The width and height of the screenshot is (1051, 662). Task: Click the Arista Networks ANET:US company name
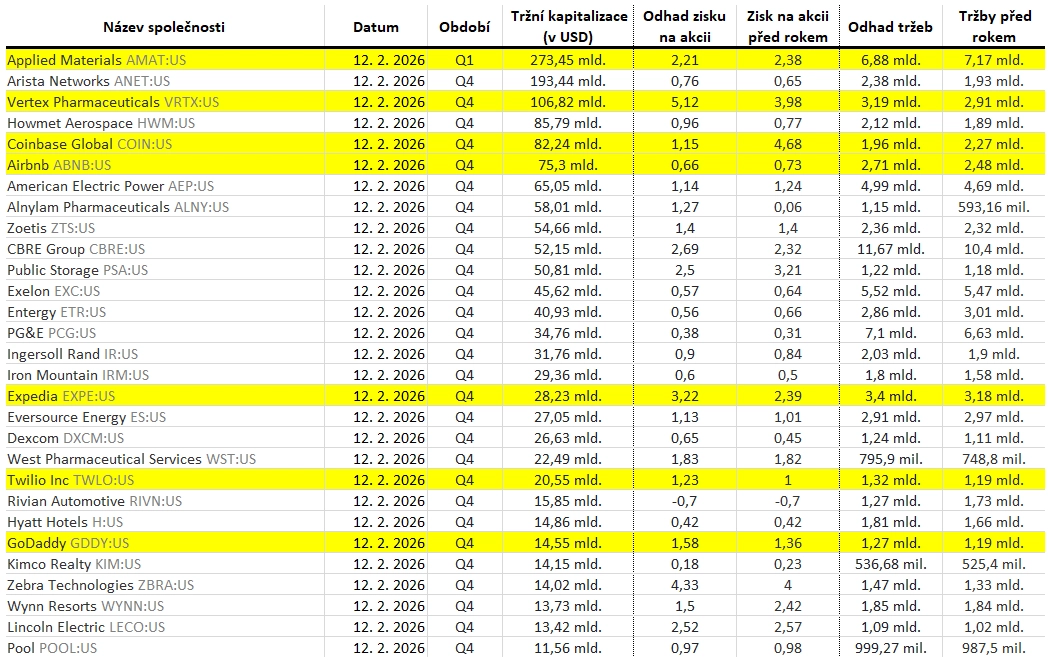pyautogui.click(x=88, y=81)
